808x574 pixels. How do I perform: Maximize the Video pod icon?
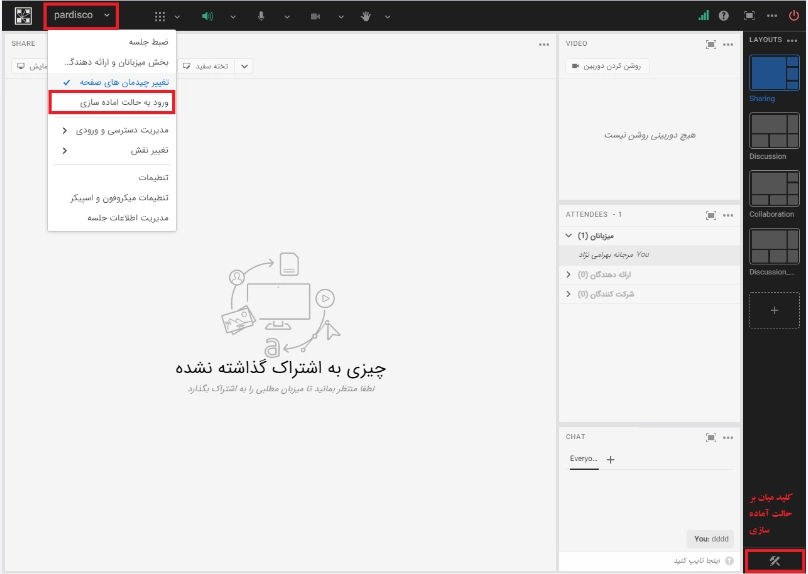click(711, 45)
